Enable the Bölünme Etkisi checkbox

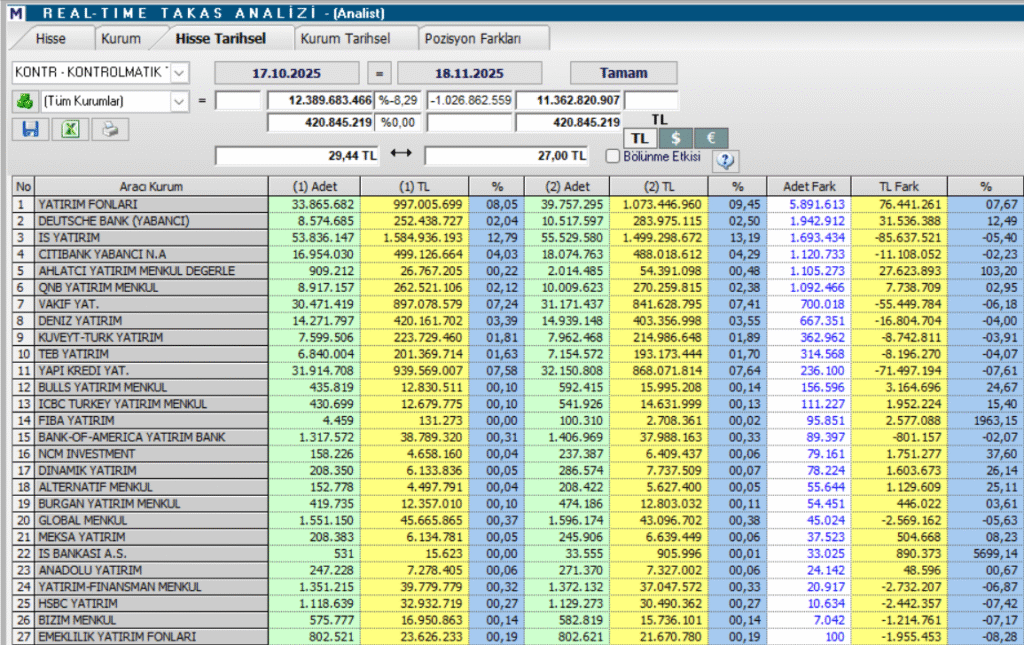pyautogui.click(x=614, y=157)
